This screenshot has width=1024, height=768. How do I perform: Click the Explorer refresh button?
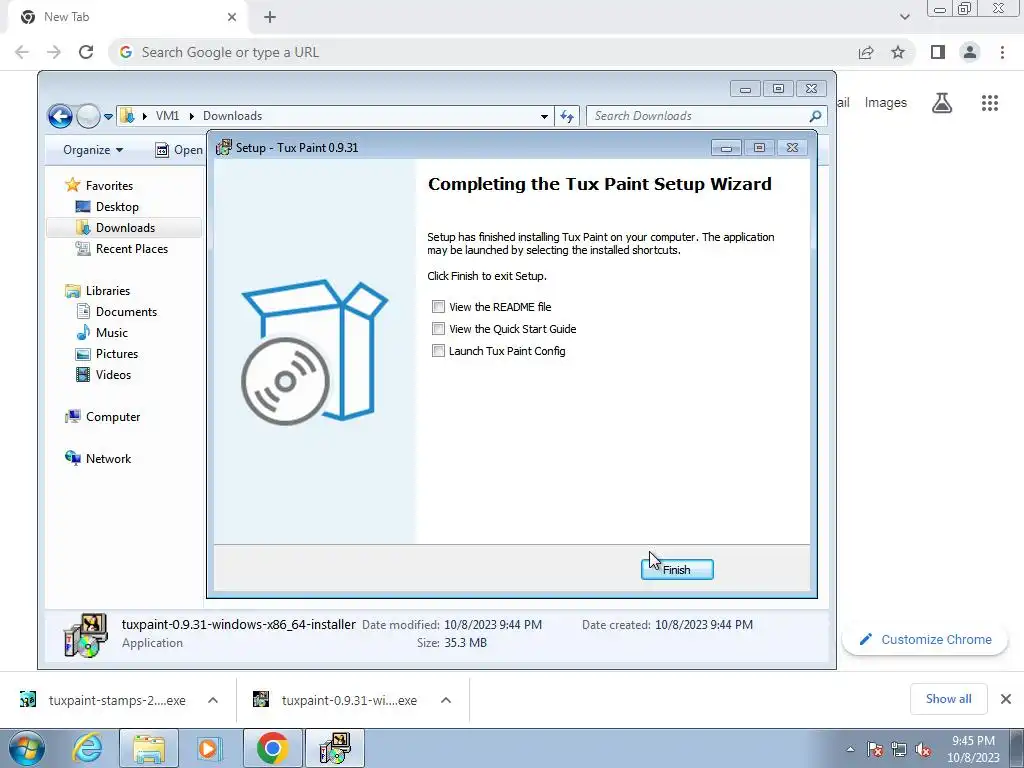coord(567,116)
